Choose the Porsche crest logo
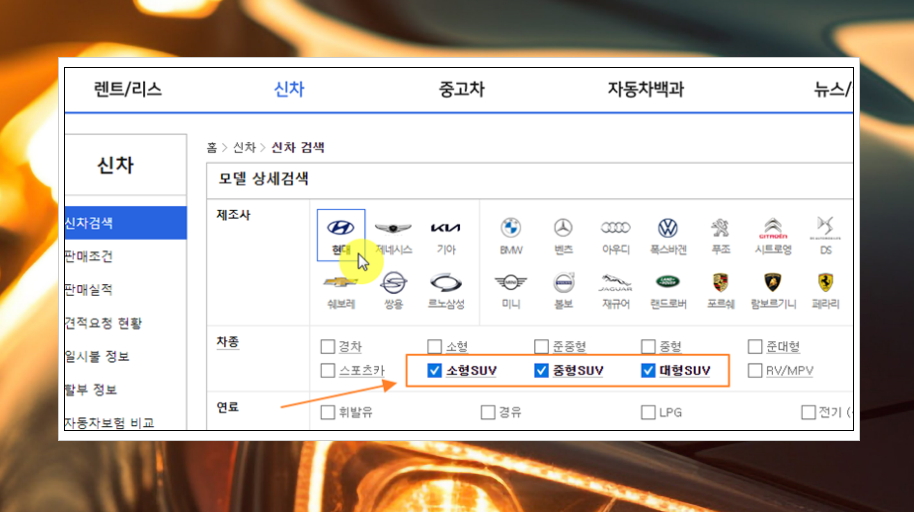The width and height of the screenshot is (914, 512). point(720,283)
